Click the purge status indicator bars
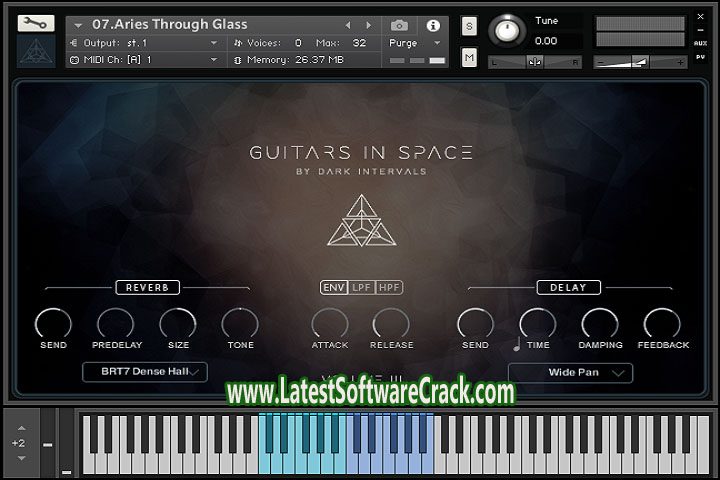The width and height of the screenshot is (720, 480). pyautogui.click(x=417, y=60)
